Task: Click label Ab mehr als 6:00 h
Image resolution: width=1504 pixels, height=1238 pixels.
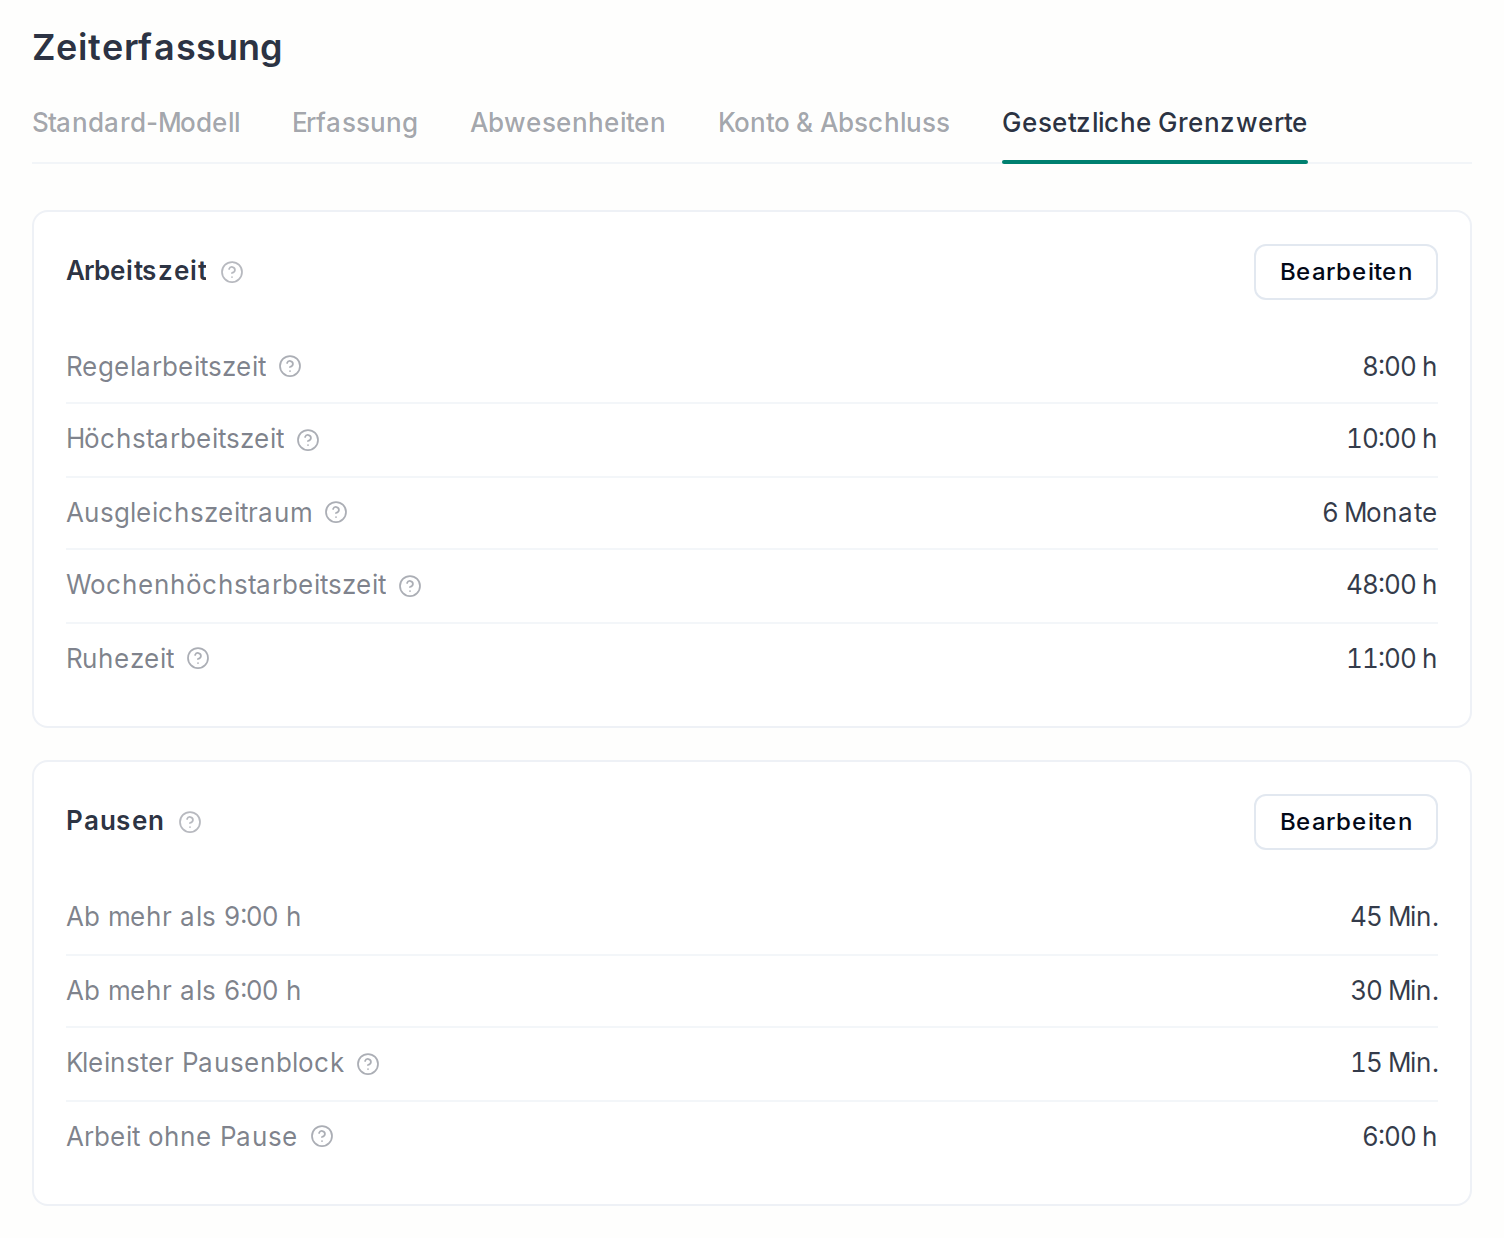Action: pyautogui.click(x=183, y=990)
